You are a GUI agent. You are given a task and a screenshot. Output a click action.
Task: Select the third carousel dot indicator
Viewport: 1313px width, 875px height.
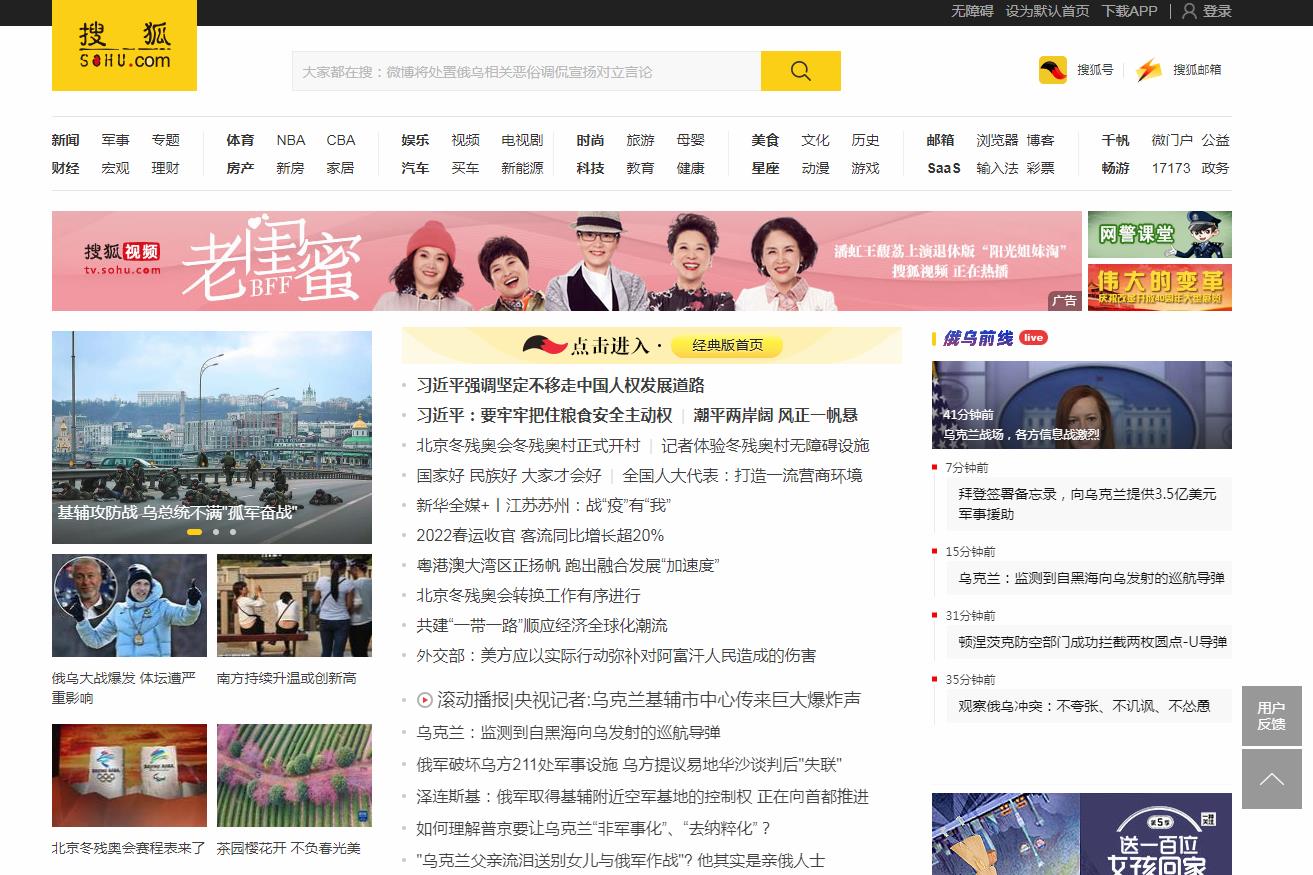pyautogui.click(x=233, y=532)
